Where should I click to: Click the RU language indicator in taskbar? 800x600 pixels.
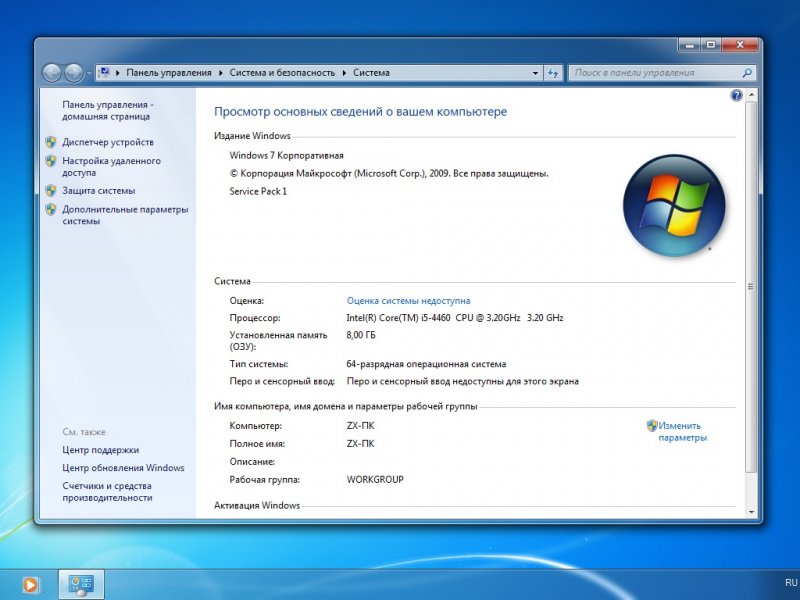click(791, 582)
